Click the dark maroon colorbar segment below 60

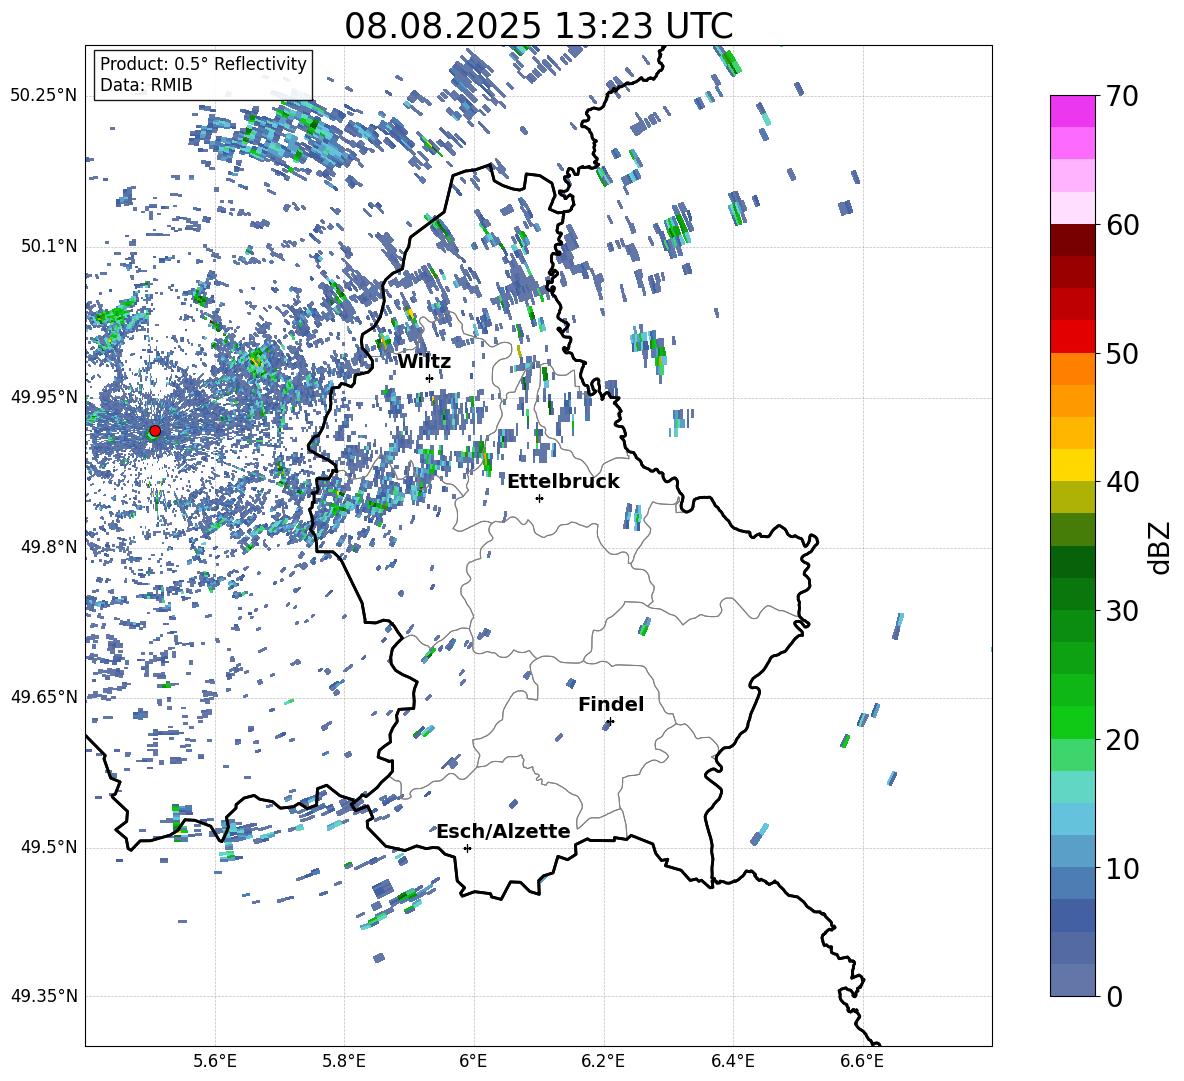point(1072,240)
